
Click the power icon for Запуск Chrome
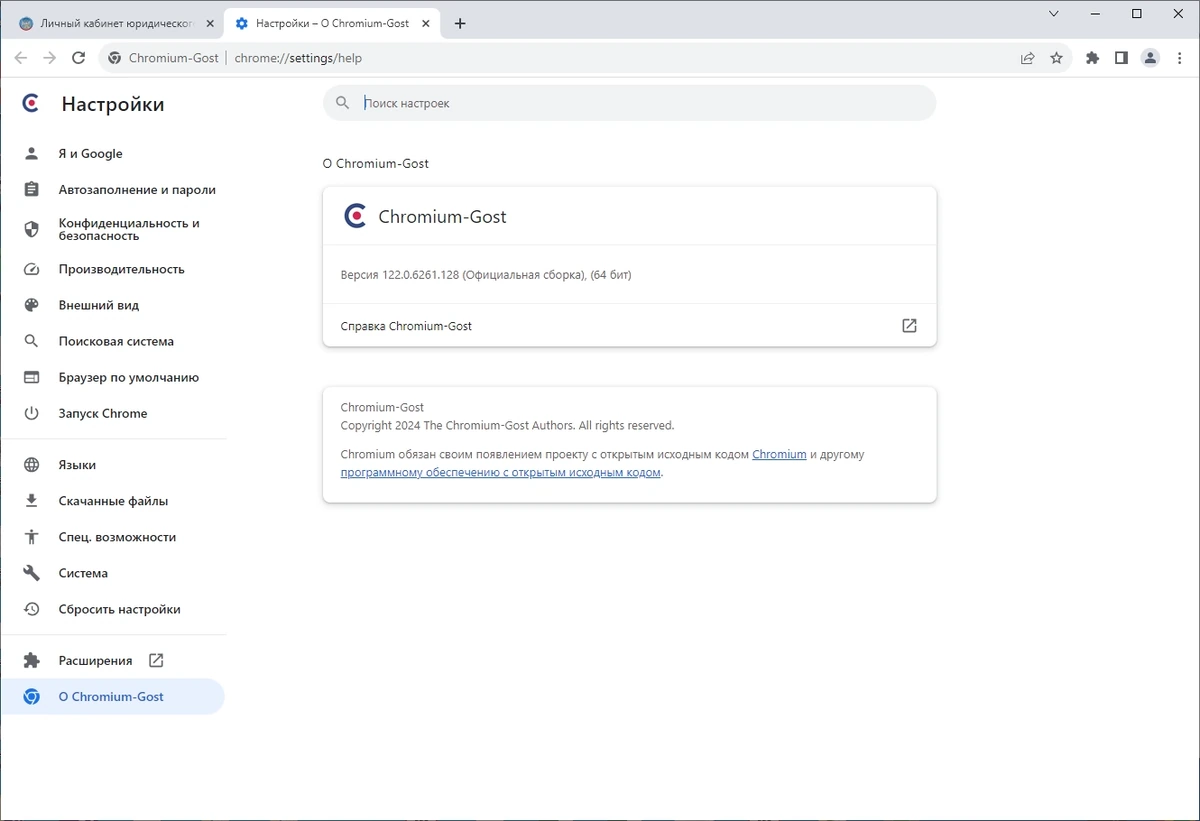click(31, 413)
